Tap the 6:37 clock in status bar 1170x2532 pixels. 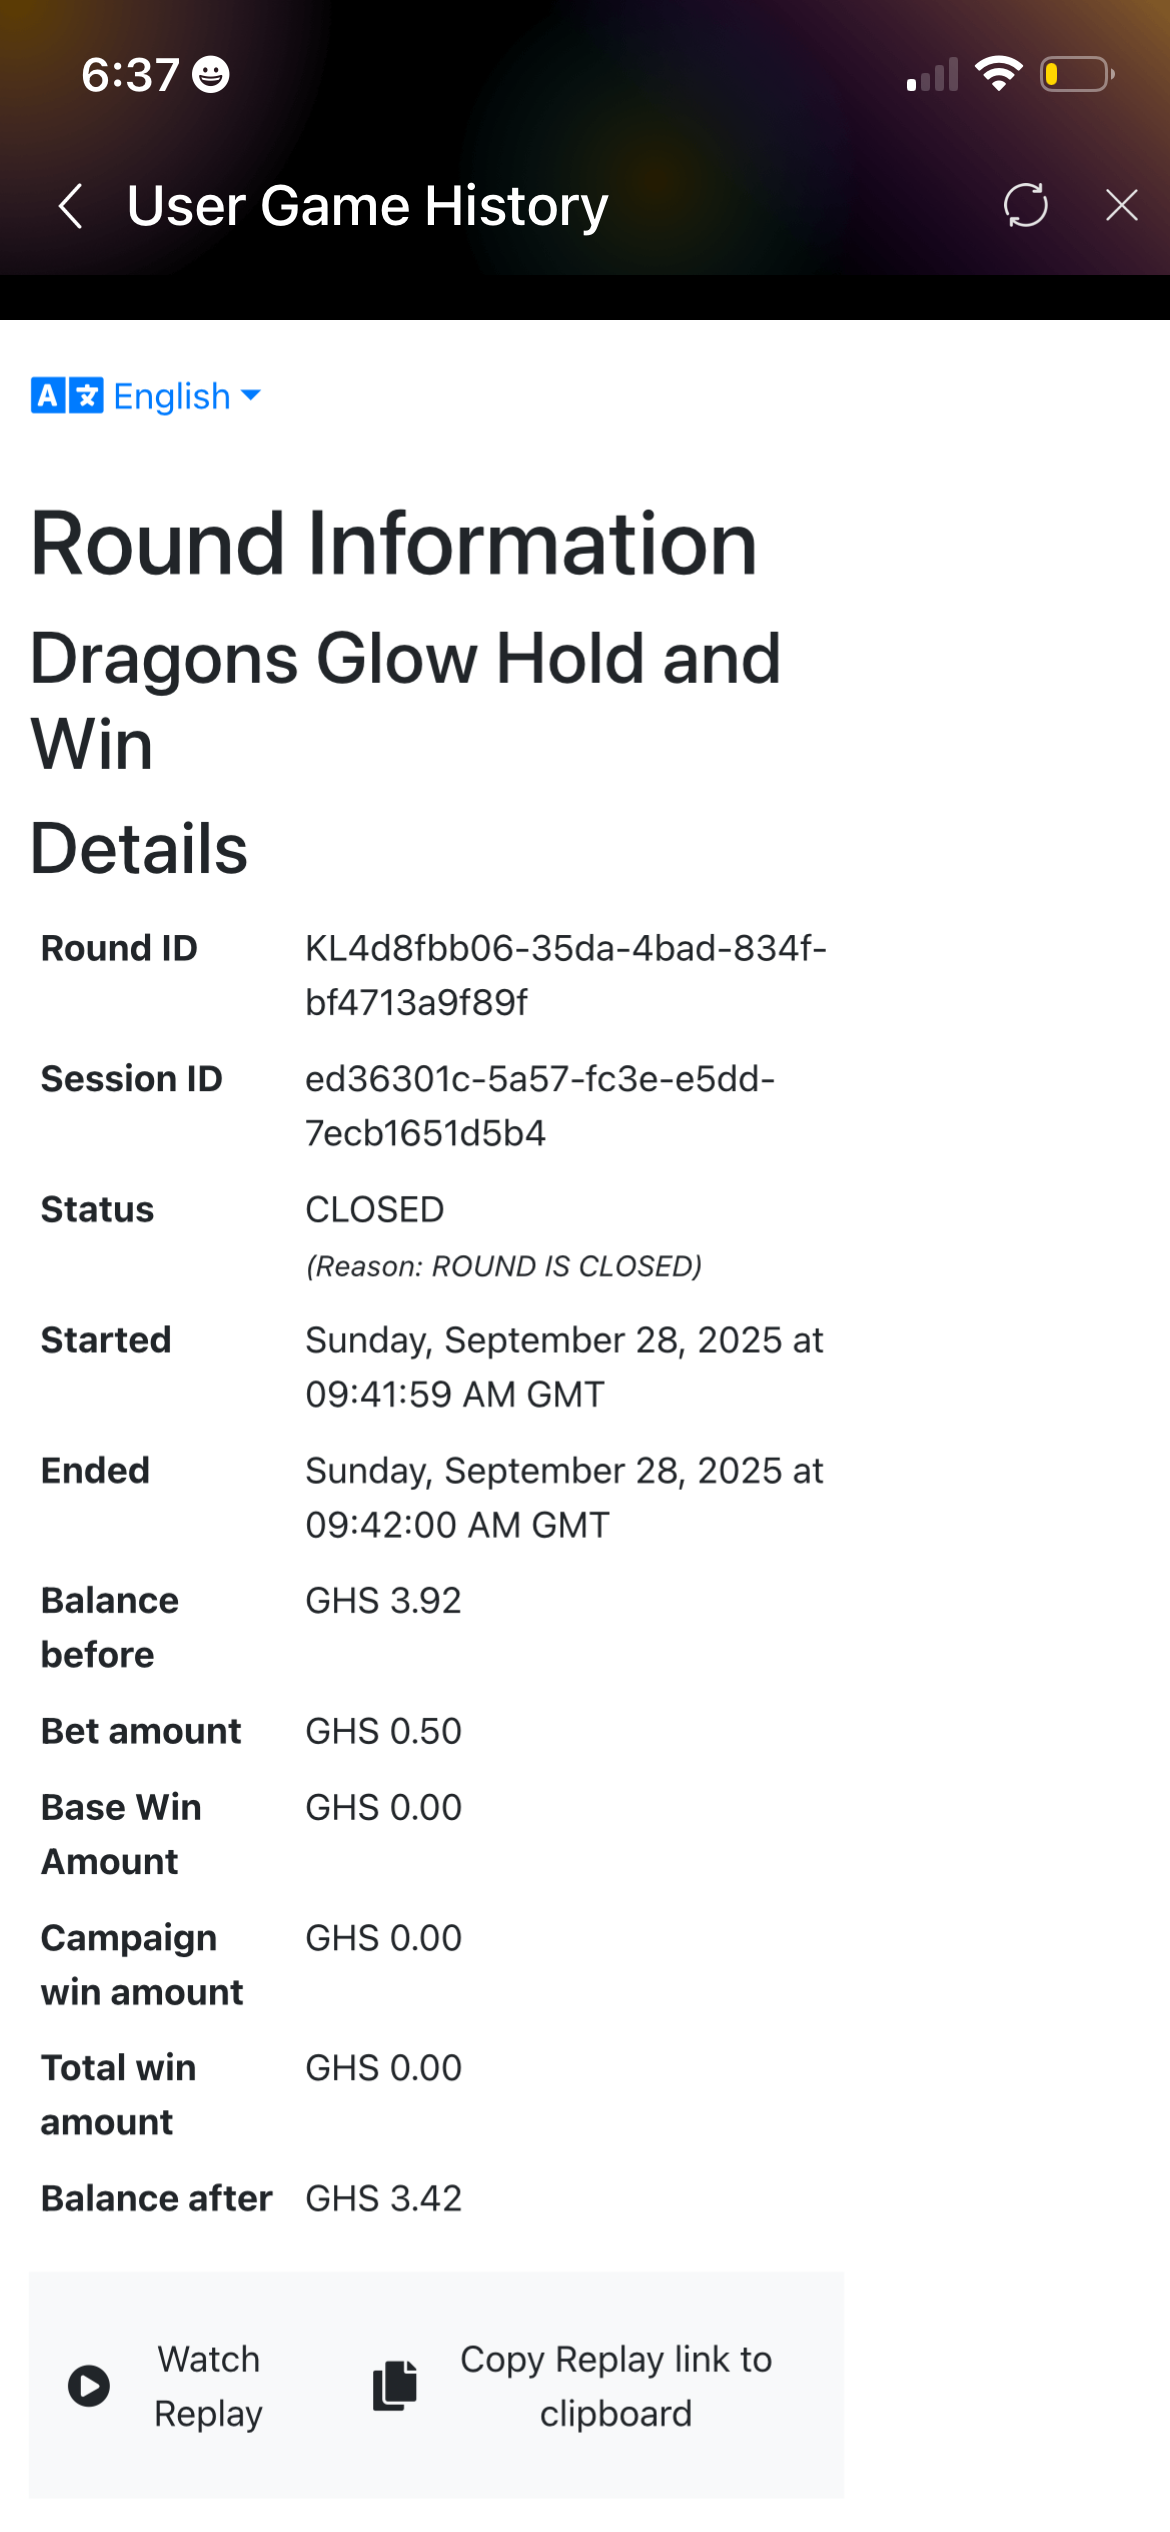(x=130, y=75)
